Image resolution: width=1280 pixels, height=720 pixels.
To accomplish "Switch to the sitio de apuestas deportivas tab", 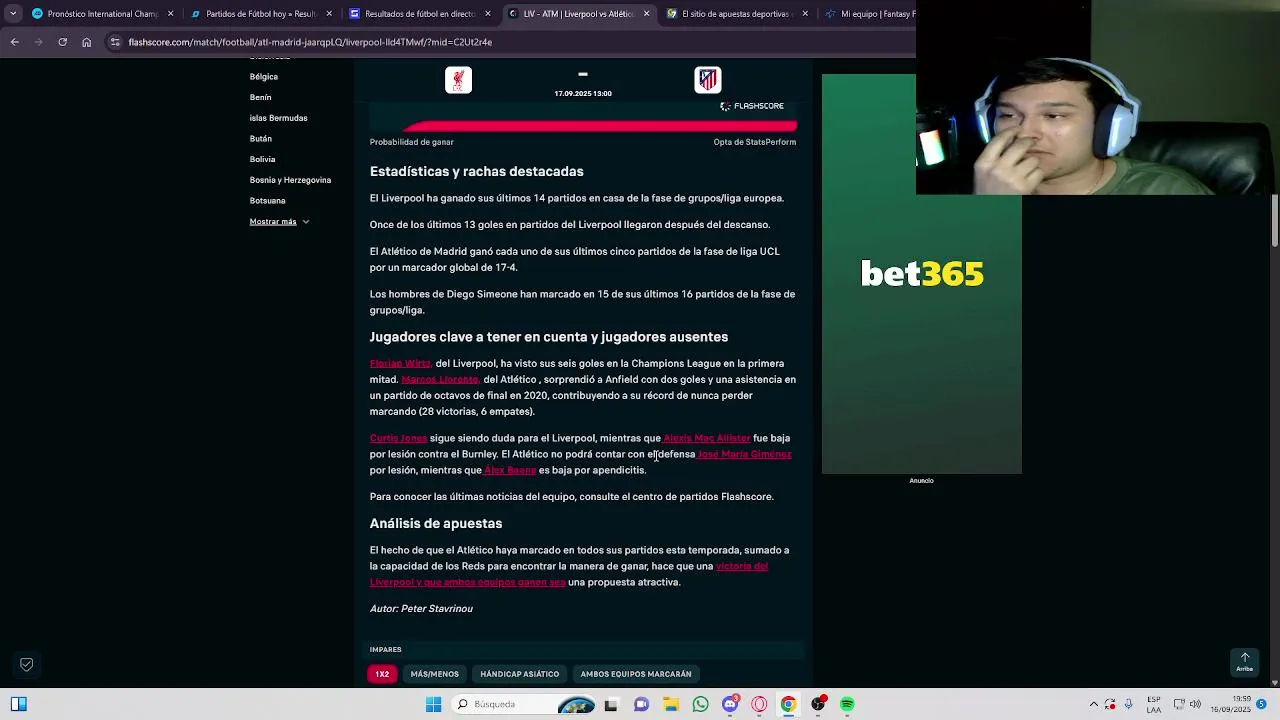I will 736,14.
